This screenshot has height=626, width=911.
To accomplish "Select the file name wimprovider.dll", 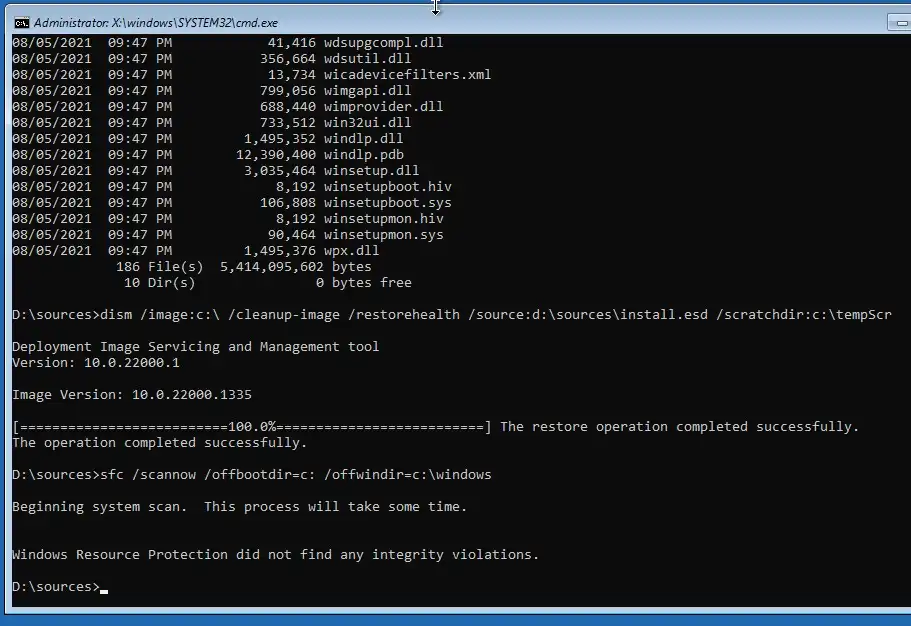I will [383, 106].
